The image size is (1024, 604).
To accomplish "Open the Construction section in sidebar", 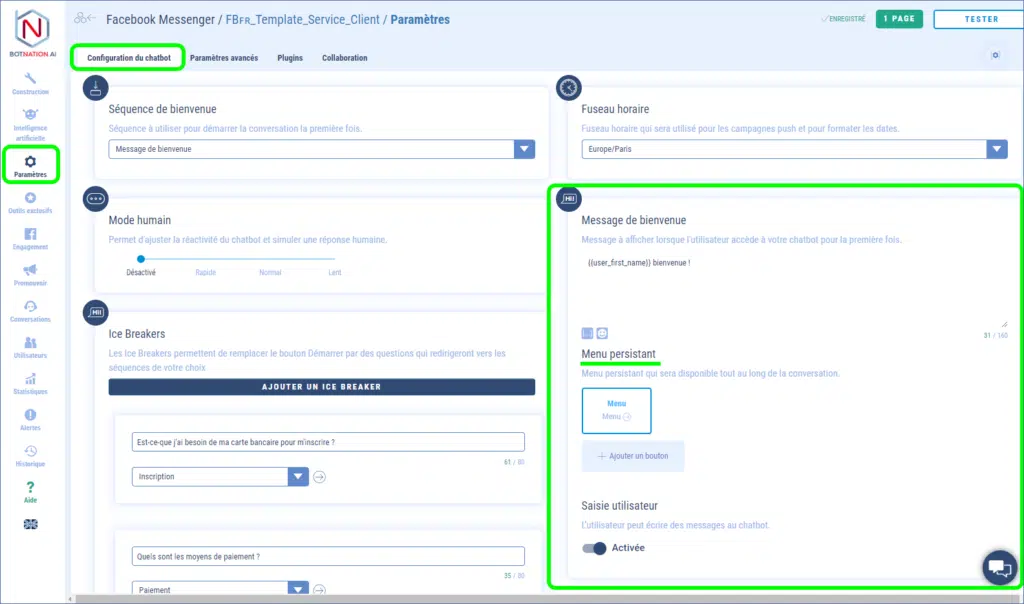I will 30,83.
